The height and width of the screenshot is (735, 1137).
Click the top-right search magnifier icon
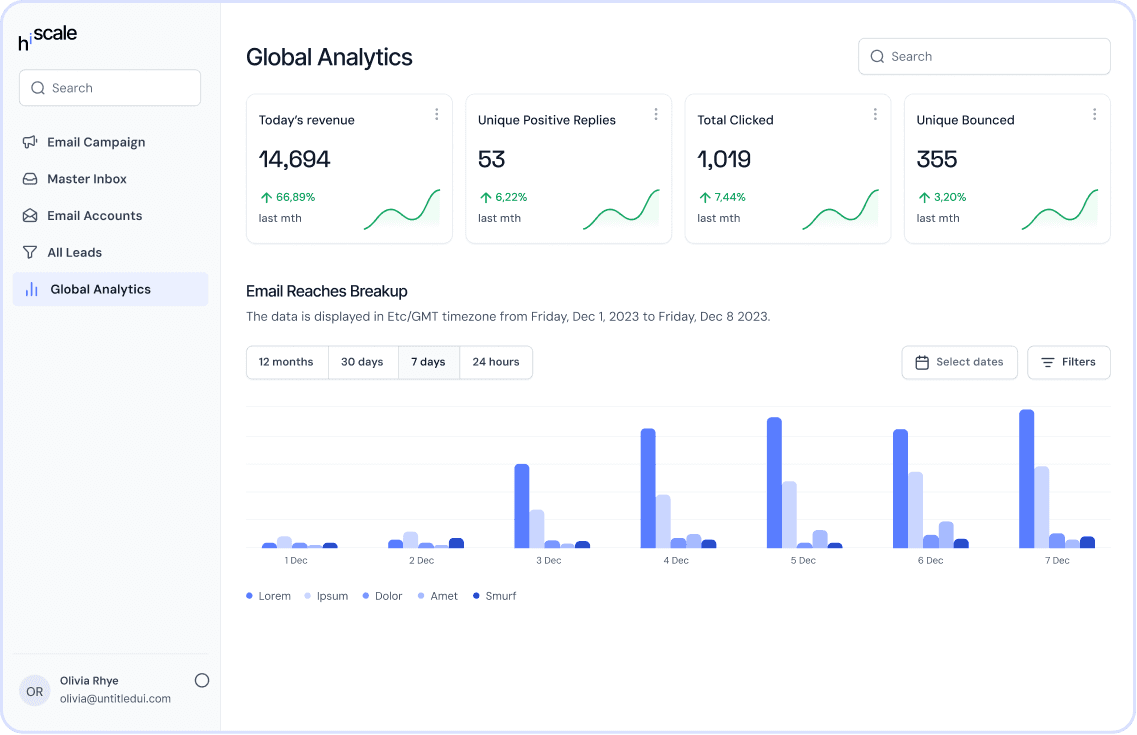click(877, 57)
